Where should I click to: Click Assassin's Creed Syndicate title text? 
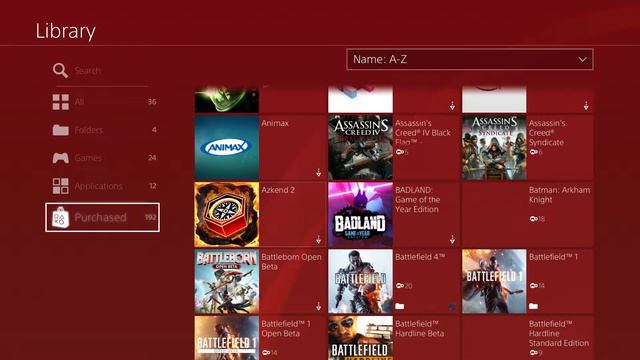click(x=547, y=133)
